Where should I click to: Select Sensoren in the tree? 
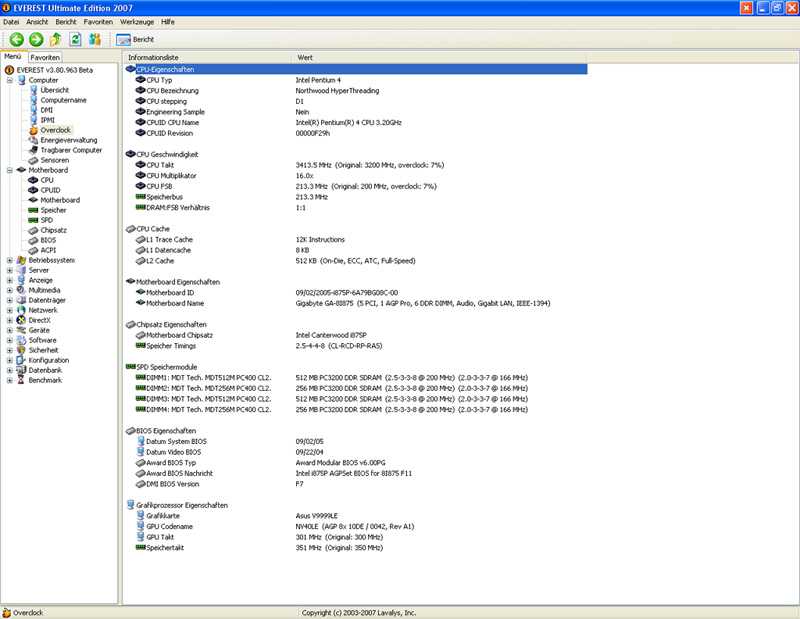pos(55,160)
